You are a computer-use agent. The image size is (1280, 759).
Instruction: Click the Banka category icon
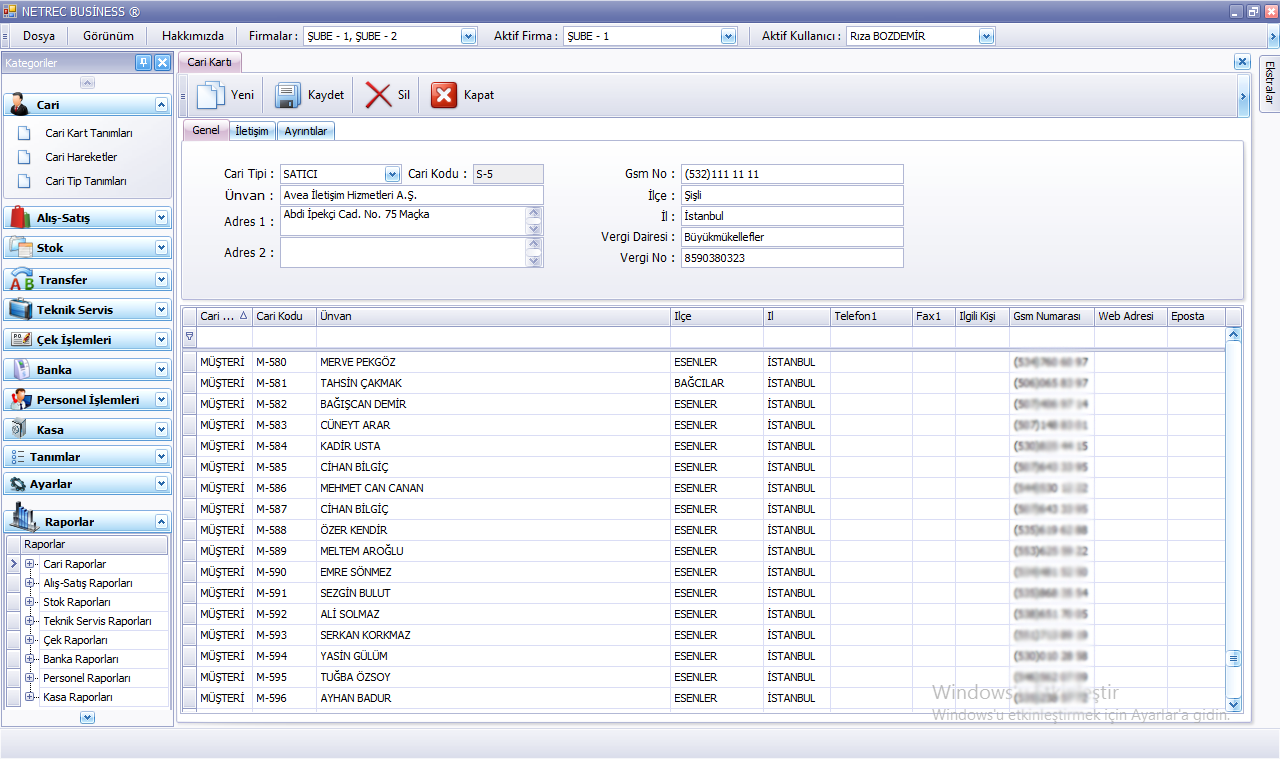click(x=20, y=369)
